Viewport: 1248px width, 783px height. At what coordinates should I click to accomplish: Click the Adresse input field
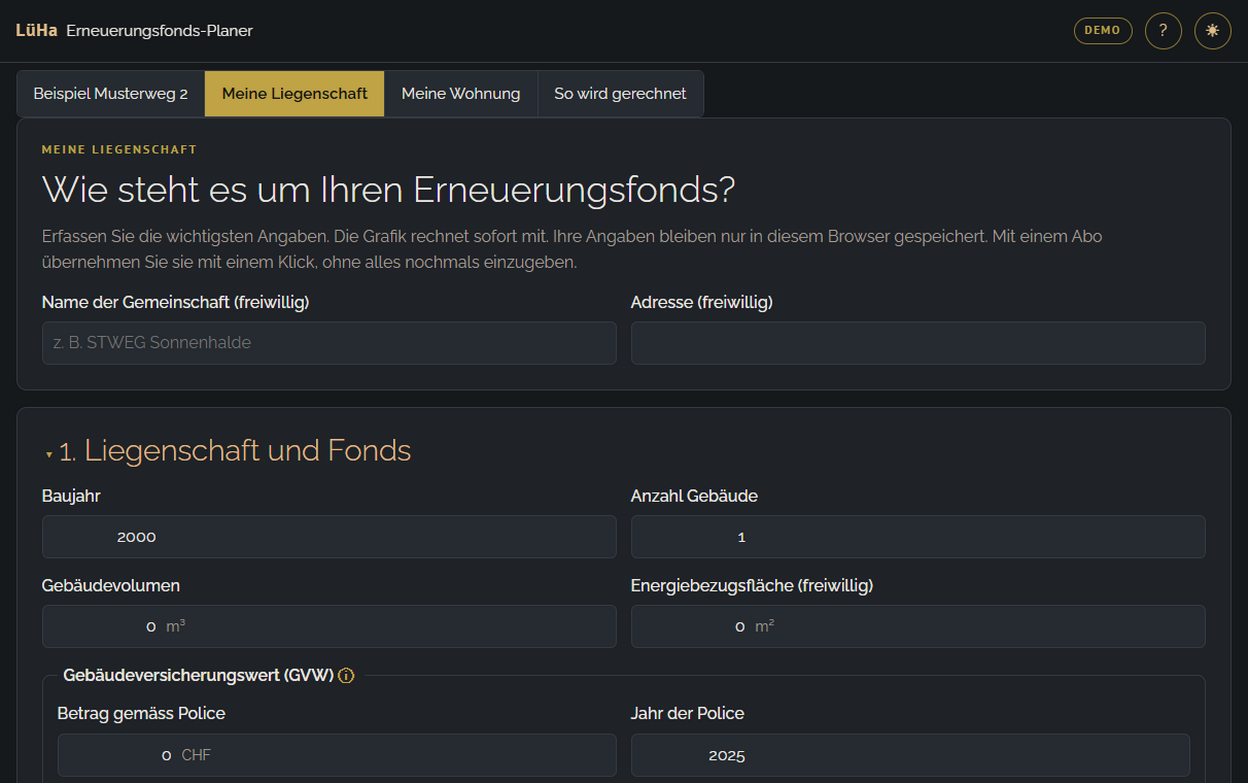pos(918,343)
